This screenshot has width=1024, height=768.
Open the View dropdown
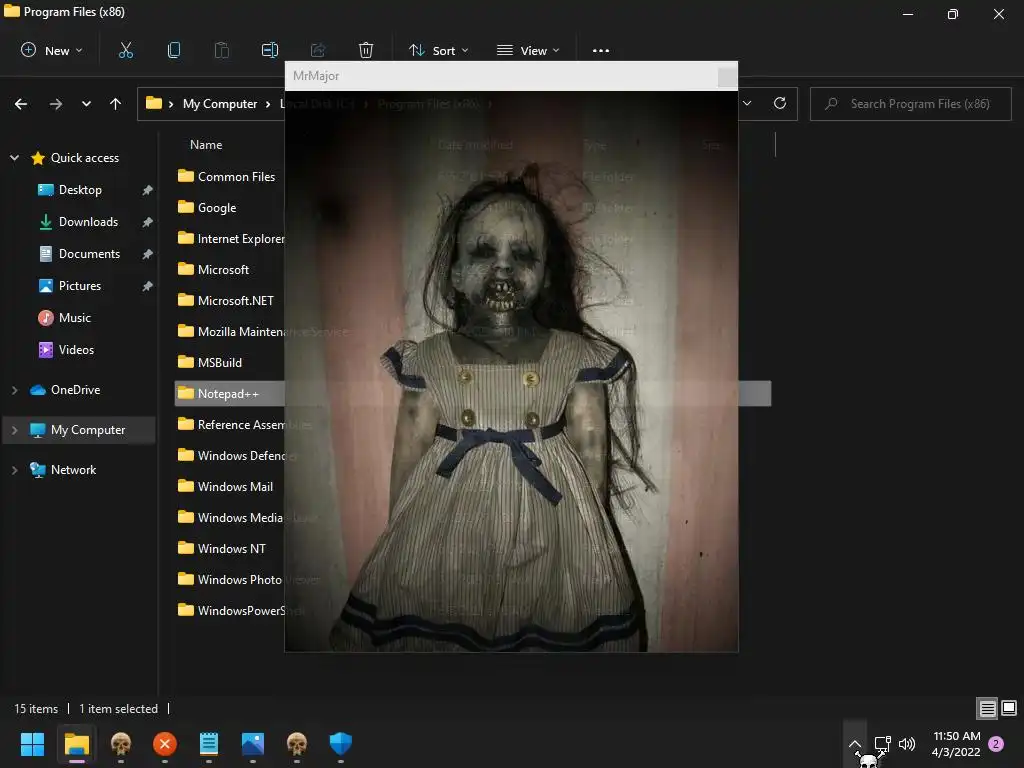528,50
